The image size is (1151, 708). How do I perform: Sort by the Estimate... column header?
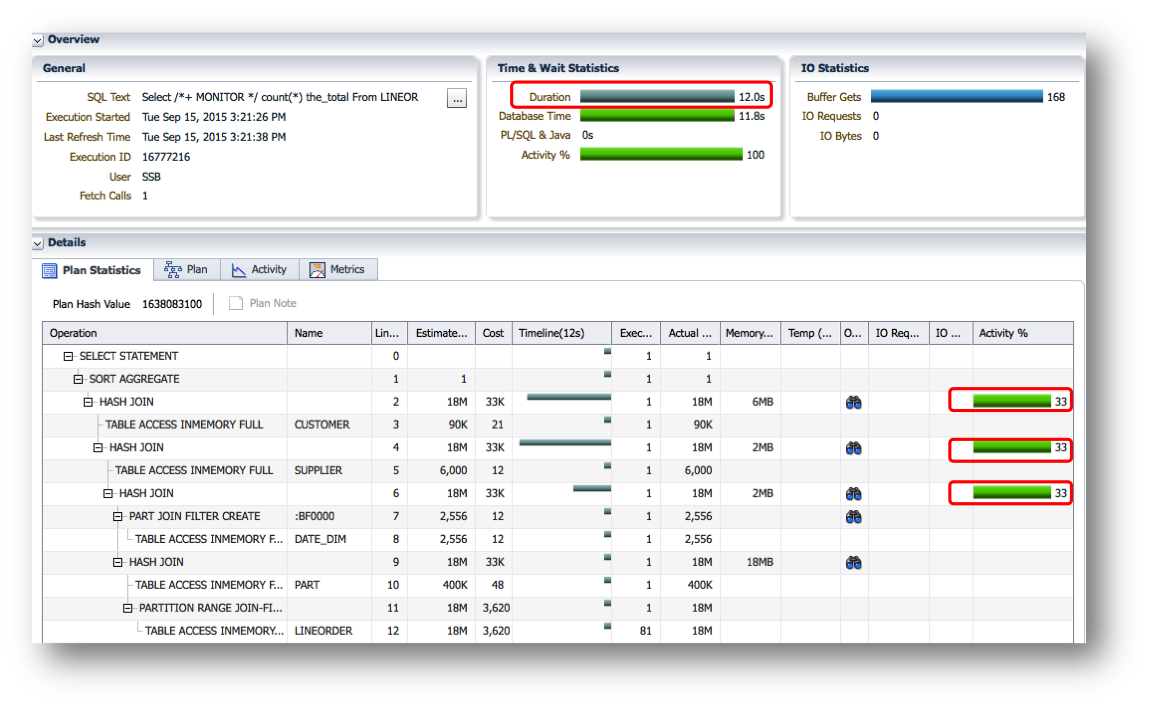441,333
